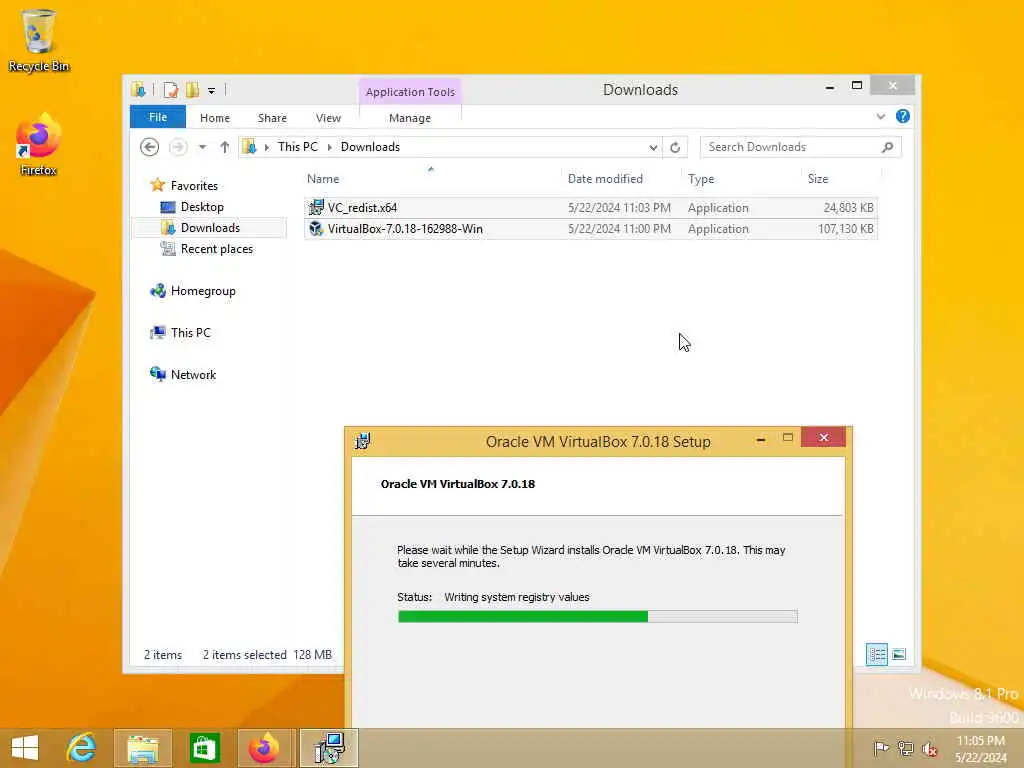Switch to details view layout button
Screen dimensions: 1024x768
[877, 654]
